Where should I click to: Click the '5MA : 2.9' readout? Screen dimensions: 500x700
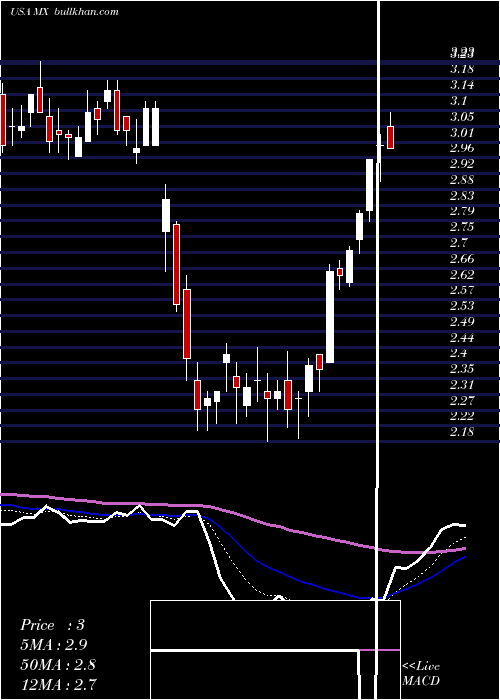[x=54, y=645]
